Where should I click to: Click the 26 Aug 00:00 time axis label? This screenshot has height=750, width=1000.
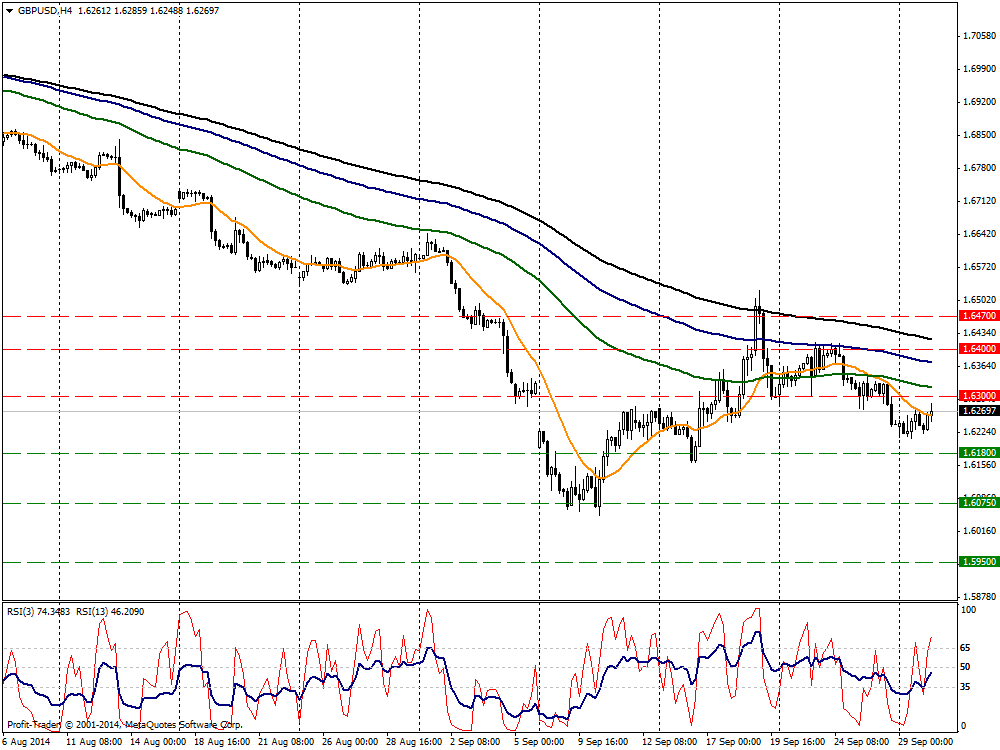point(350,742)
